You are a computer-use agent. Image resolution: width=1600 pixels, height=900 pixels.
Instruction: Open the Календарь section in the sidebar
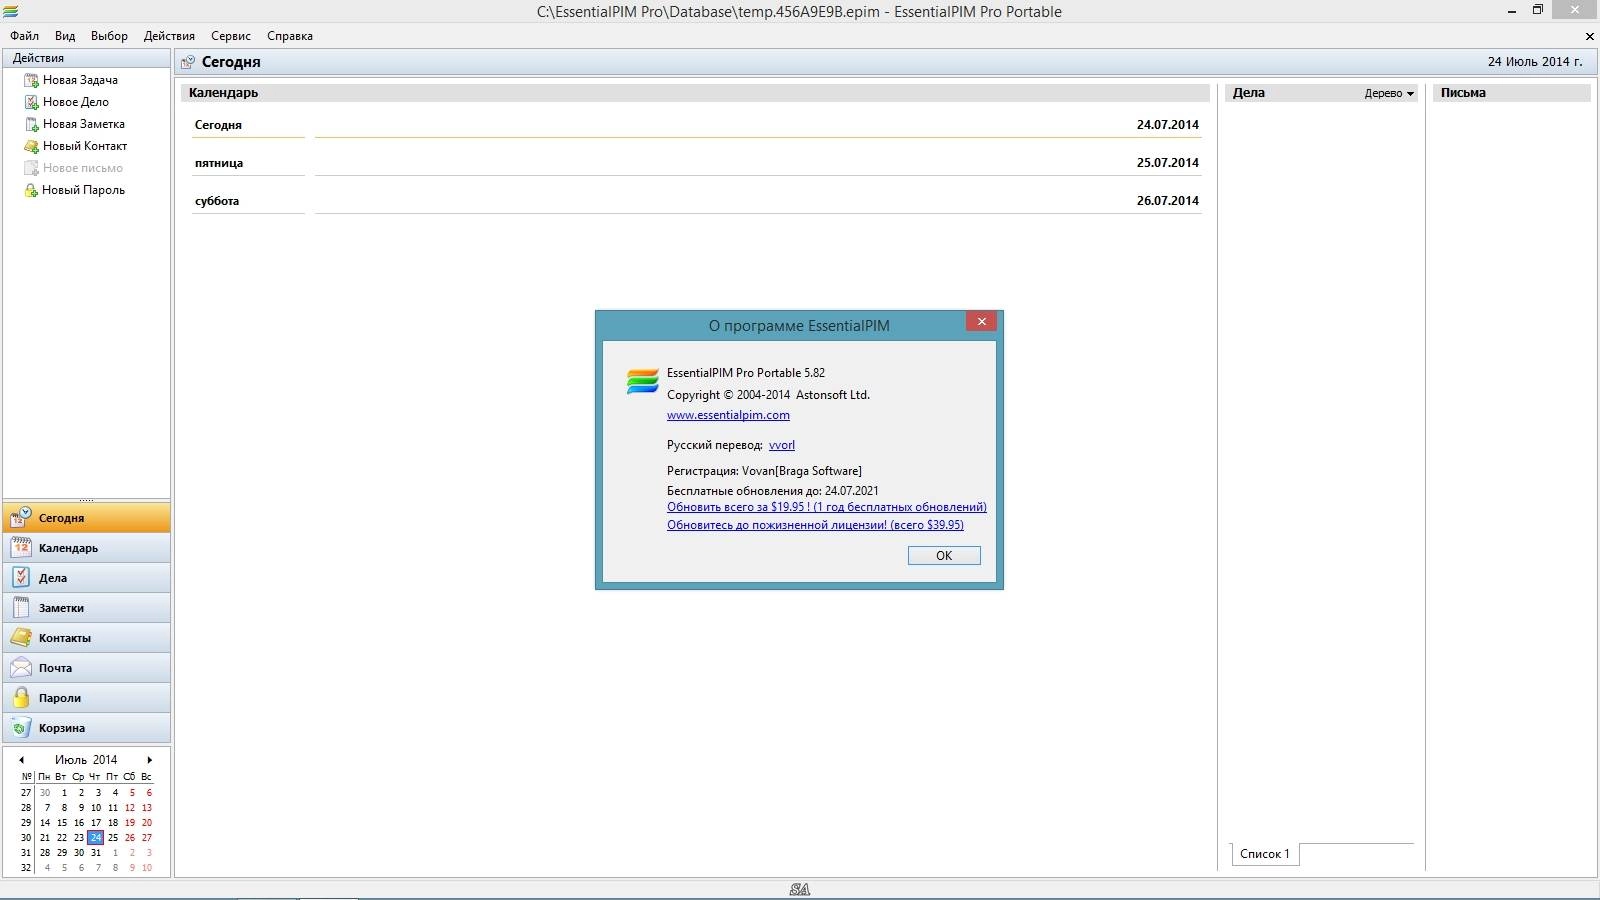pos(87,548)
